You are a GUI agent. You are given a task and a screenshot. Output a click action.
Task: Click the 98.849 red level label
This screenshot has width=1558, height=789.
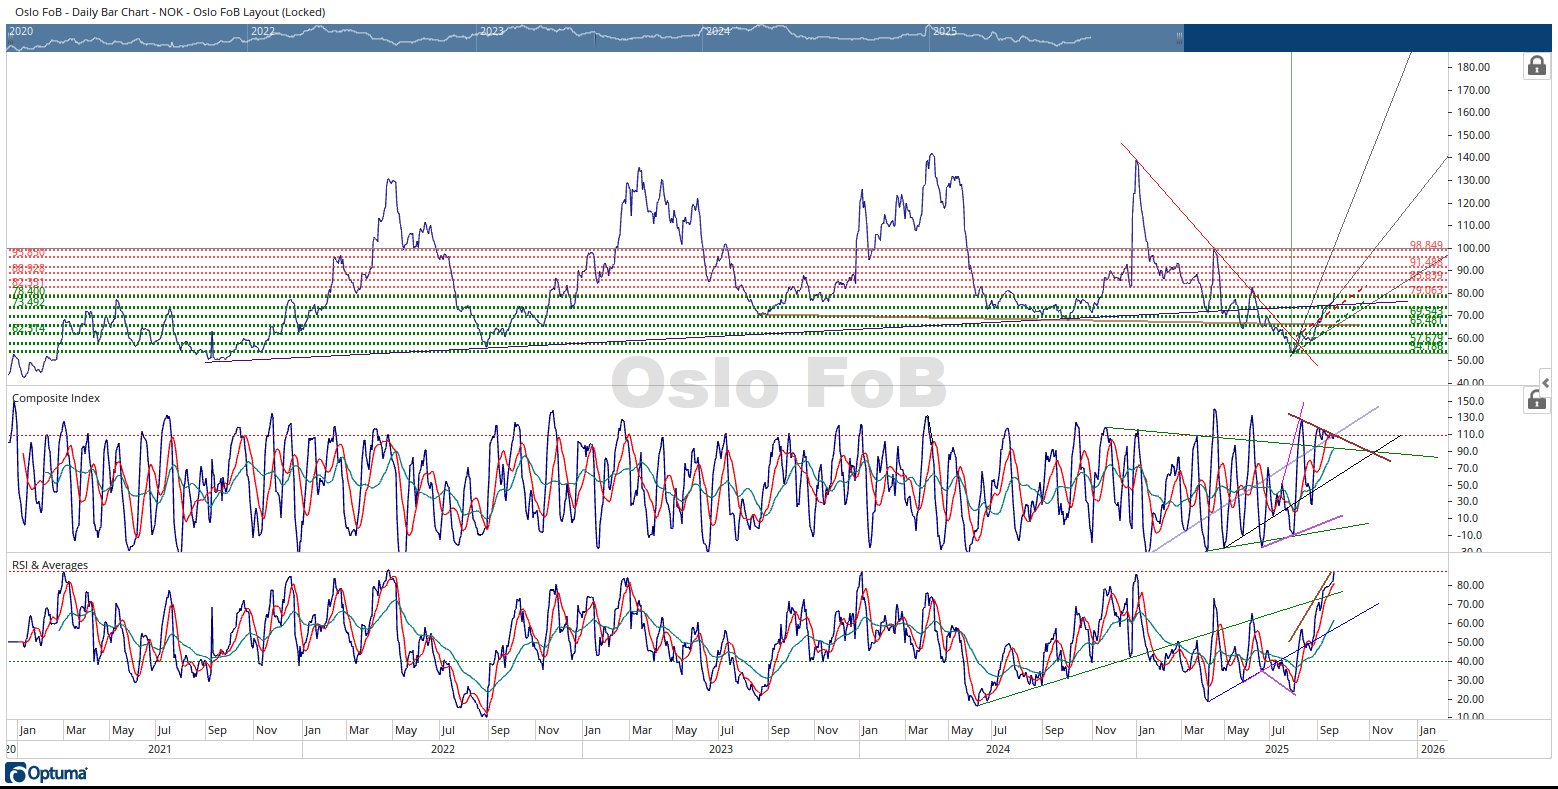[x=1426, y=245]
